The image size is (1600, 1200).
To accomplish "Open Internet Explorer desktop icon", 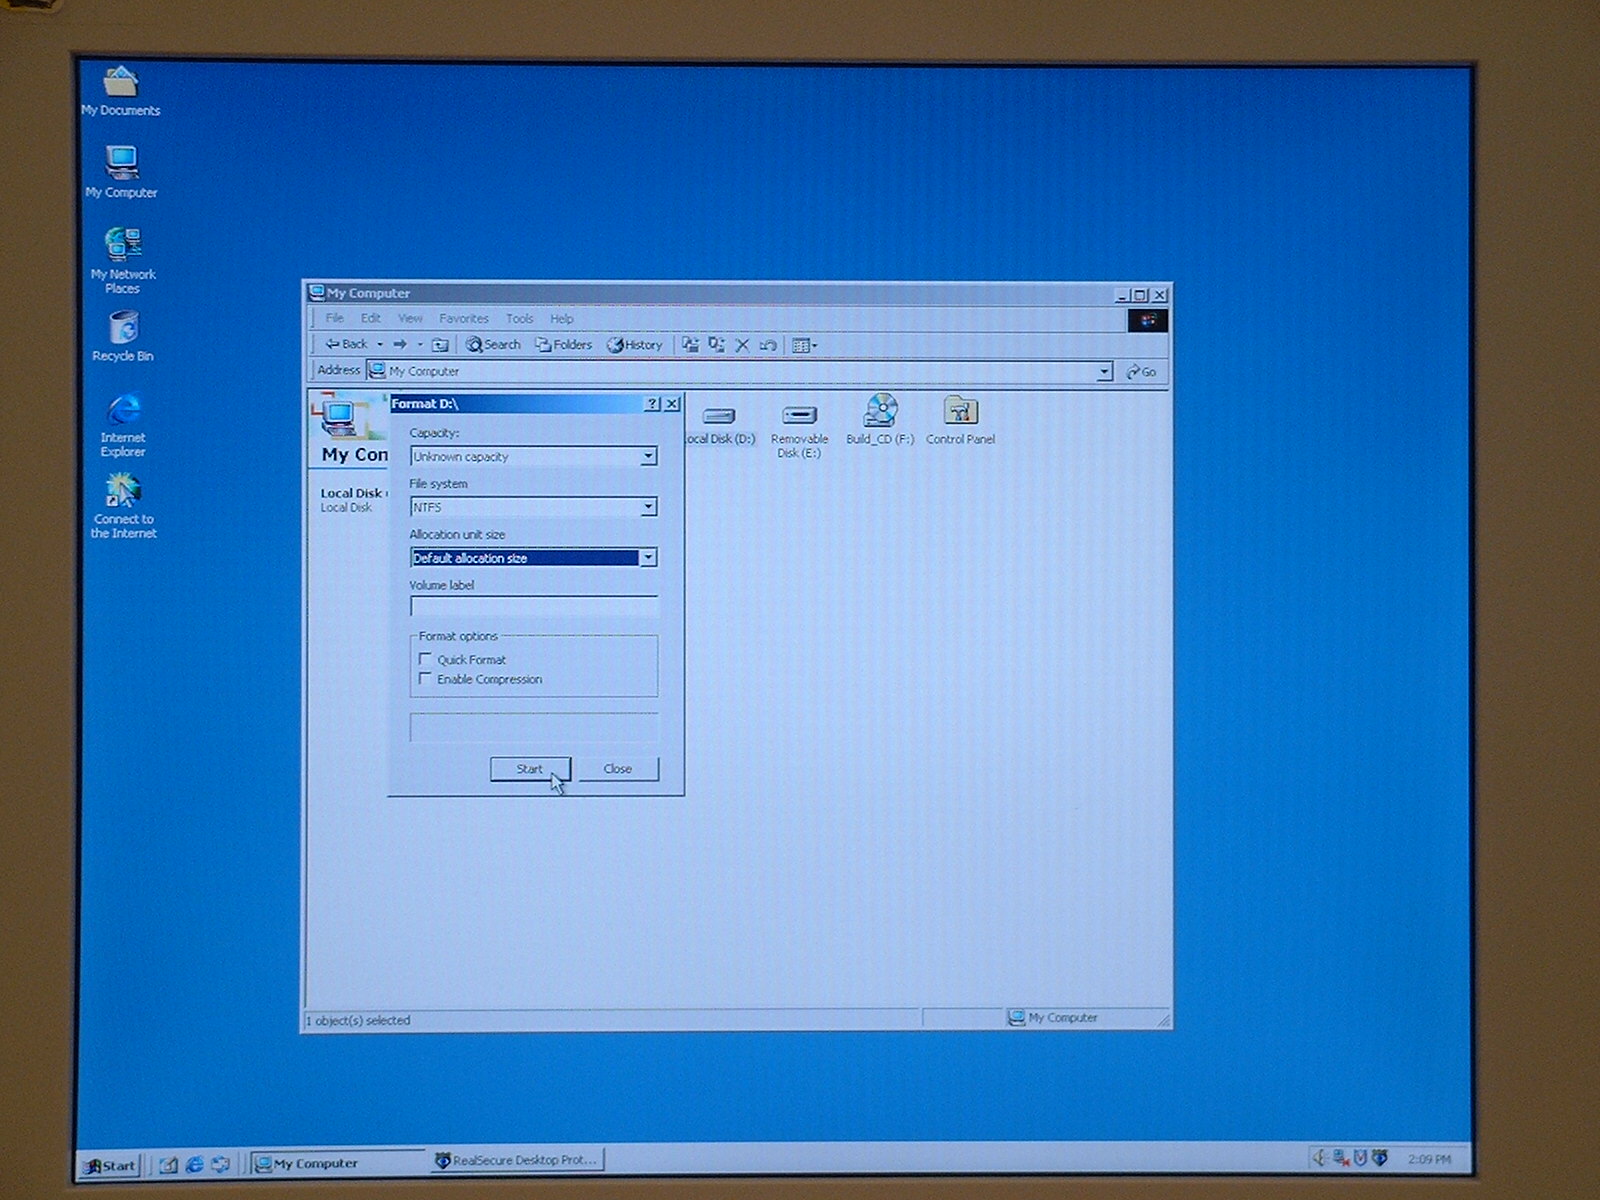I will pyautogui.click(x=123, y=412).
